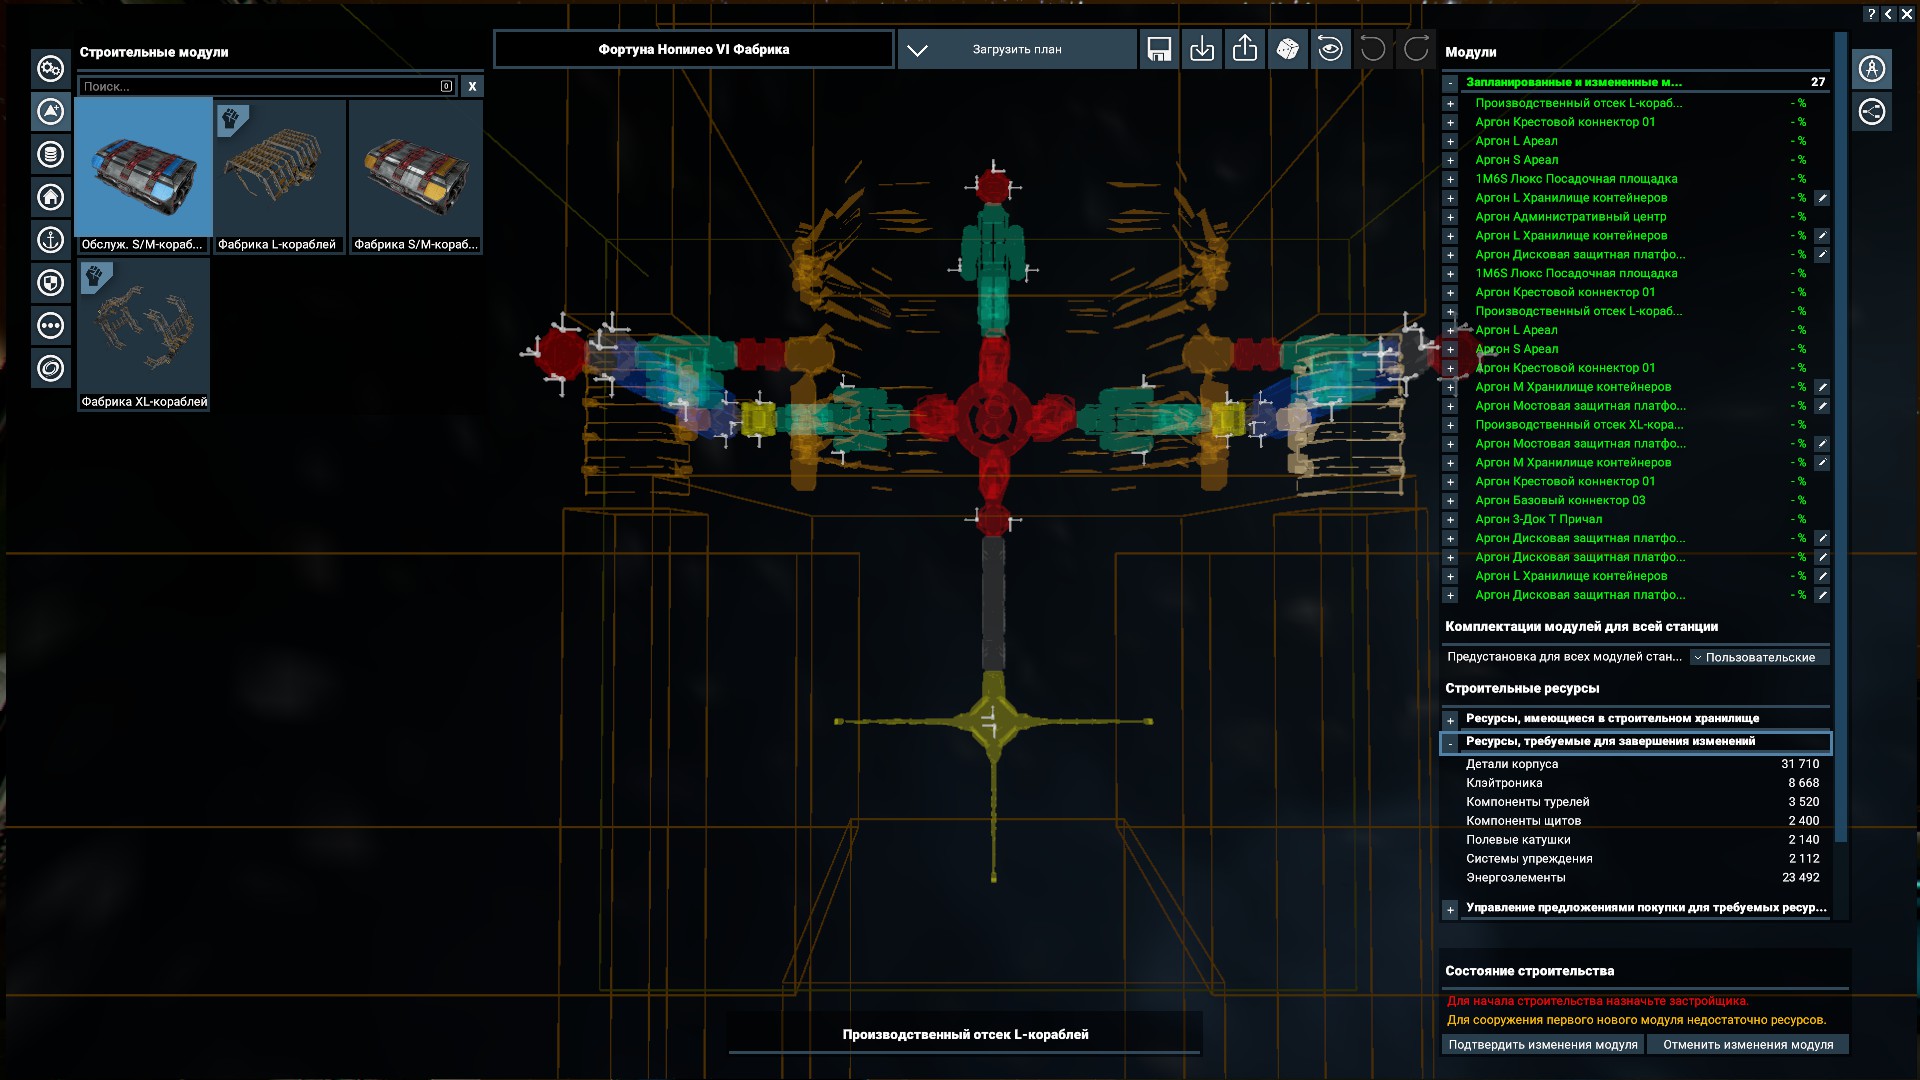
Task: Open the Production modules category (gears icon)
Action: pyautogui.click(x=50, y=68)
